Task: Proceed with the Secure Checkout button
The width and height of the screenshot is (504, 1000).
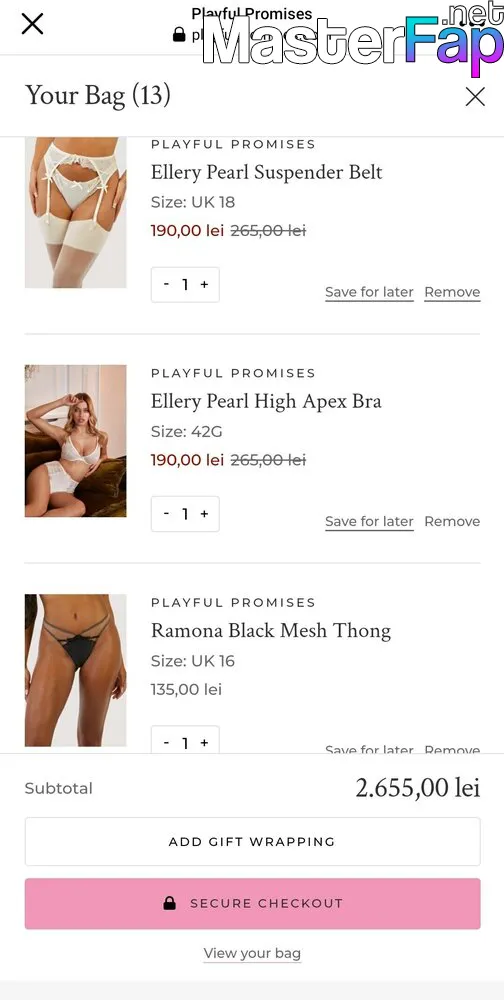Action: [253, 903]
